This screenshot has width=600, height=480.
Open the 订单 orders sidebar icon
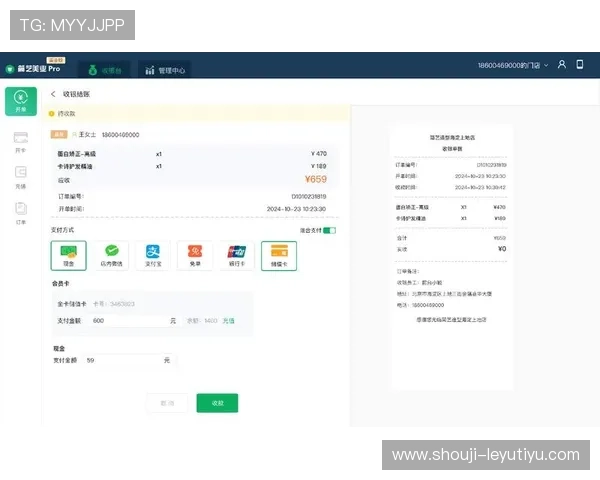click(x=21, y=213)
